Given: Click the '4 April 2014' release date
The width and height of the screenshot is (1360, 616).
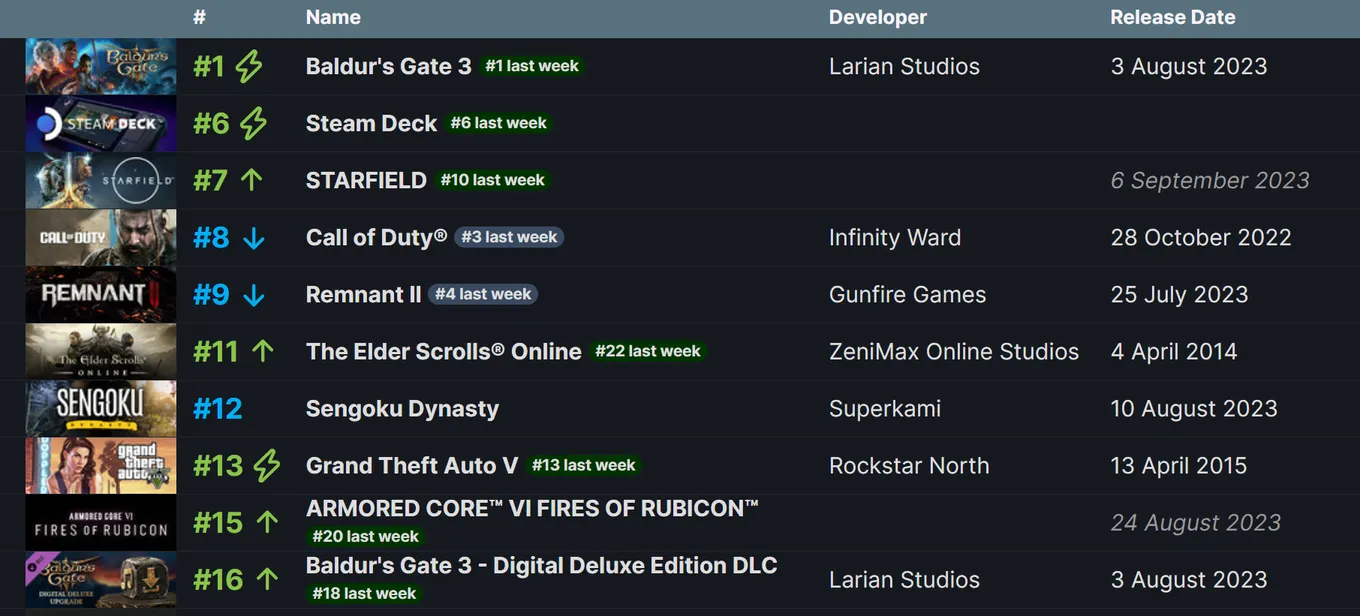Looking at the screenshot, I should pyautogui.click(x=1174, y=352).
